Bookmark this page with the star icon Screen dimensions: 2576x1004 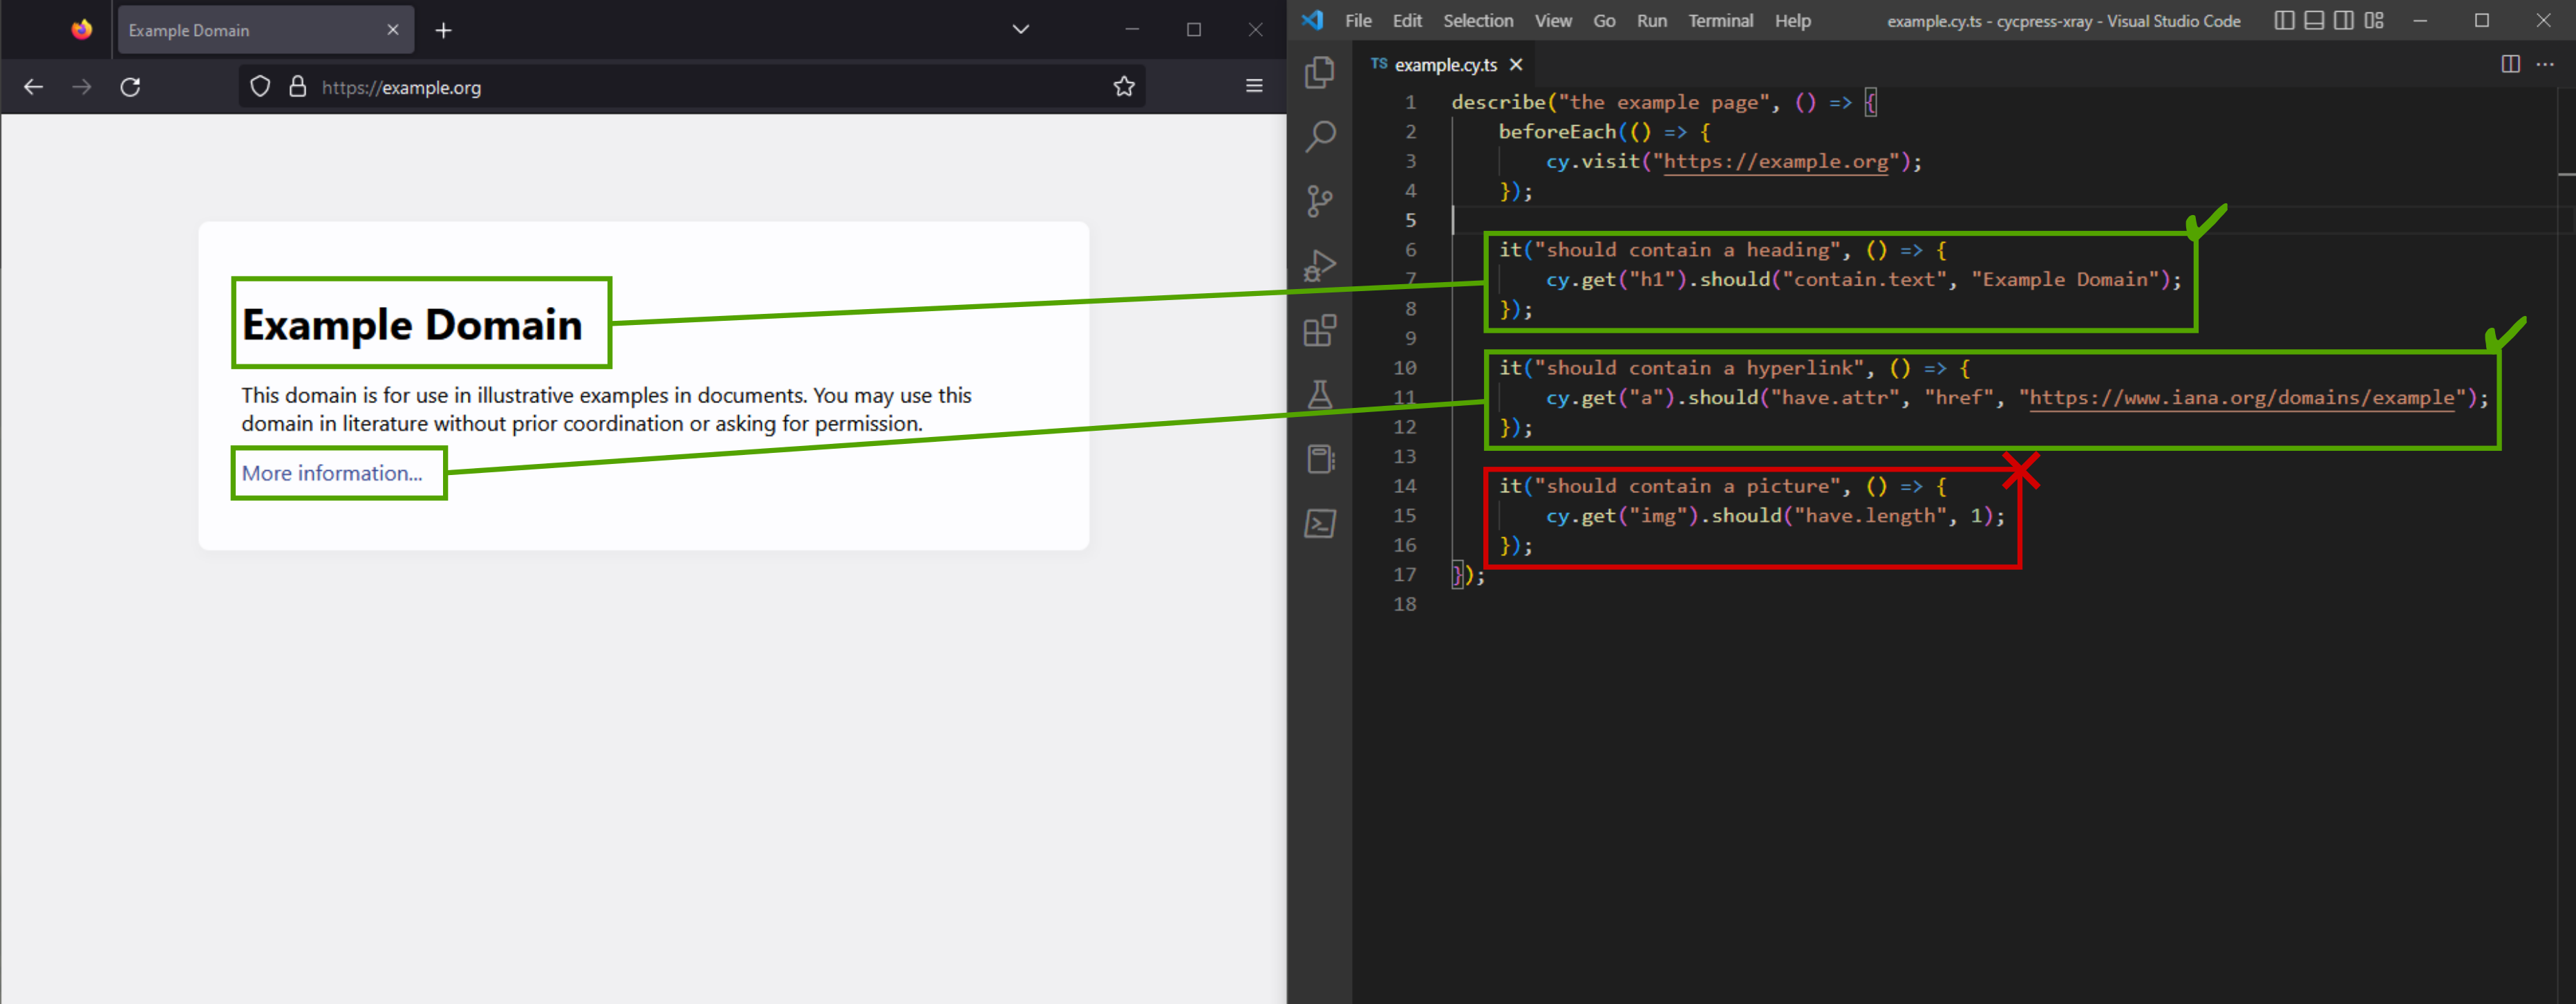click(x=1124, y=87)
